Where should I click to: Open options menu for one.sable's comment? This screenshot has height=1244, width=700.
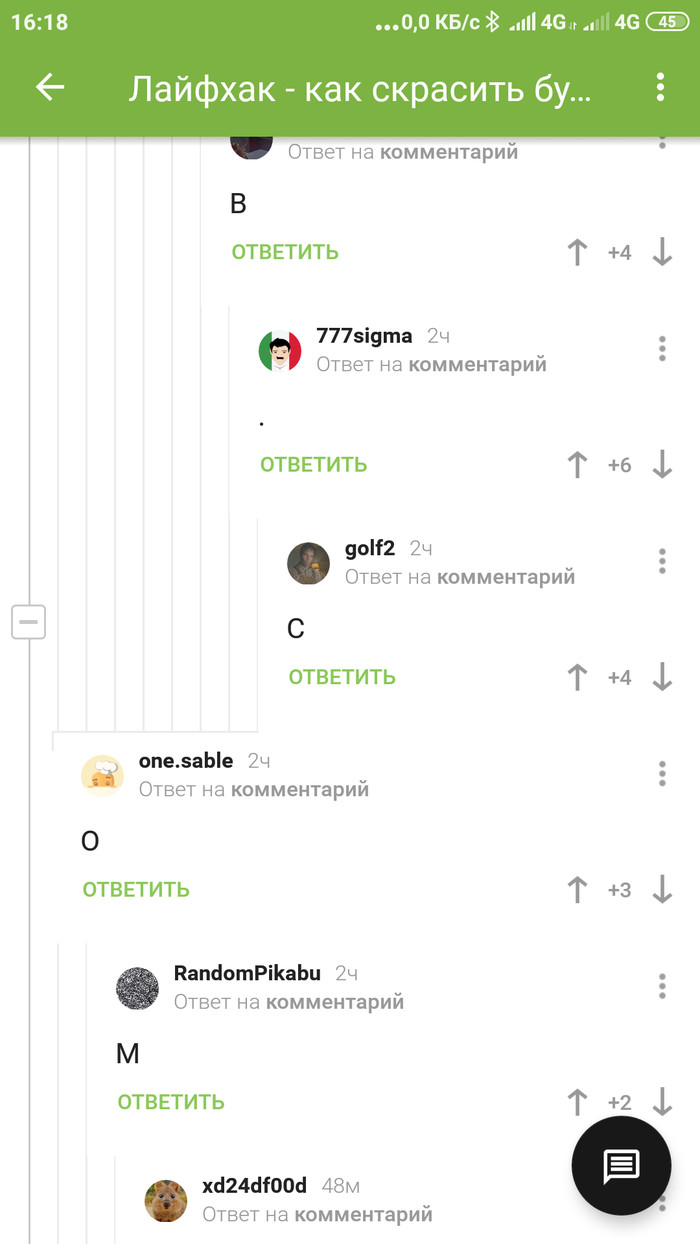pos(662,773)
